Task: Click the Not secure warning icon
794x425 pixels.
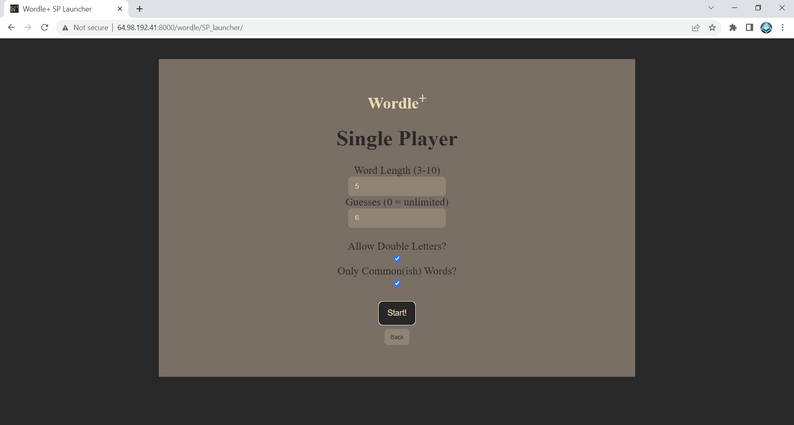Action: [x=65, y=27]
